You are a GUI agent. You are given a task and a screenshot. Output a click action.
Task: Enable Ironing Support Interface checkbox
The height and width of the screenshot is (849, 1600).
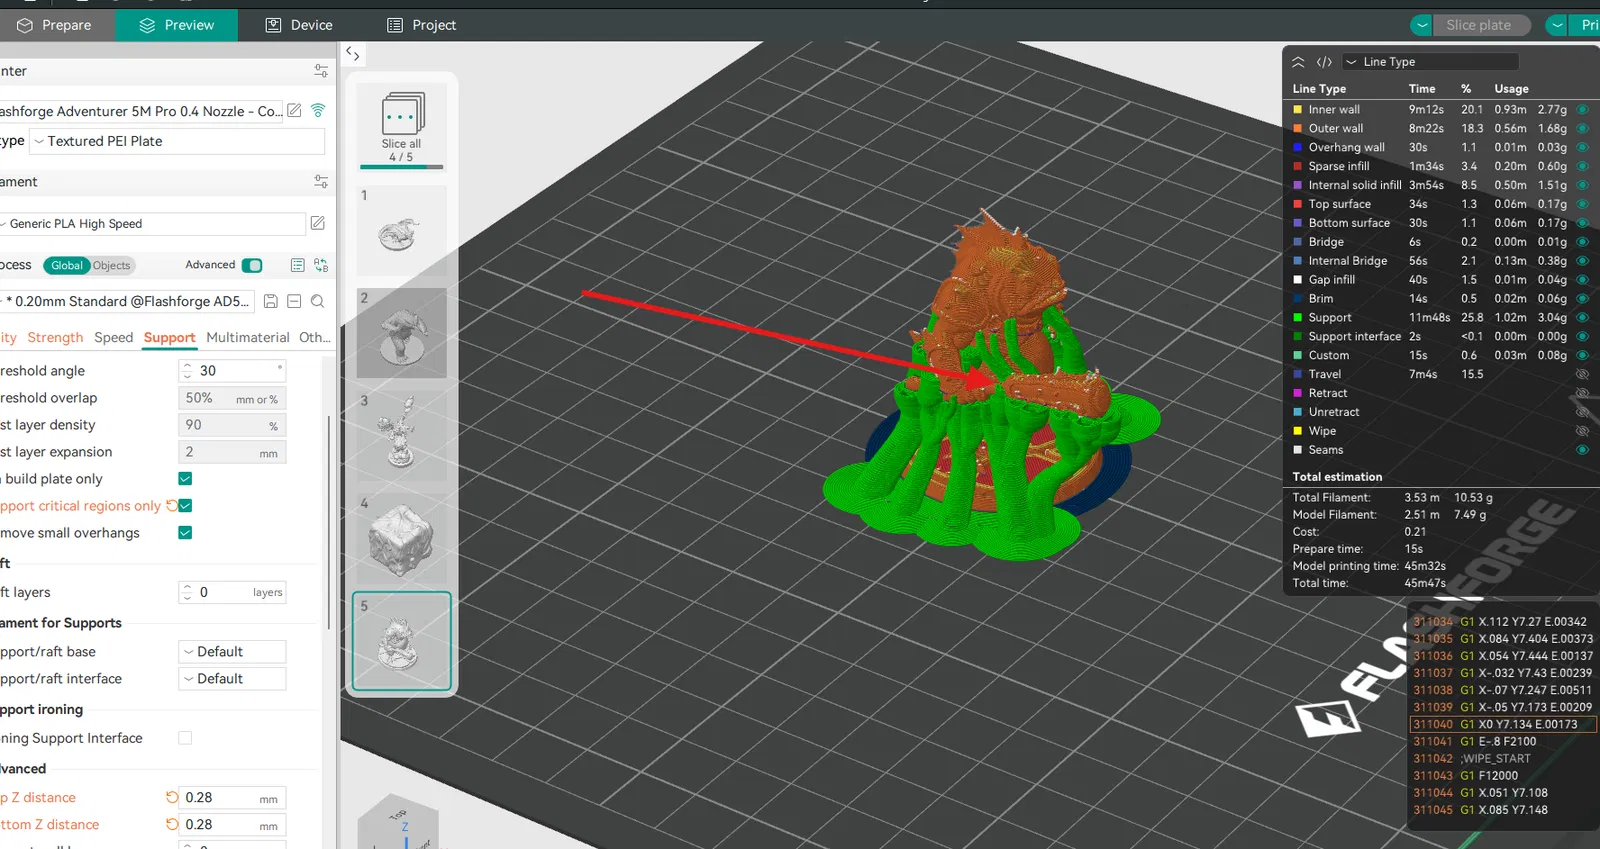[x=185, y=738]
